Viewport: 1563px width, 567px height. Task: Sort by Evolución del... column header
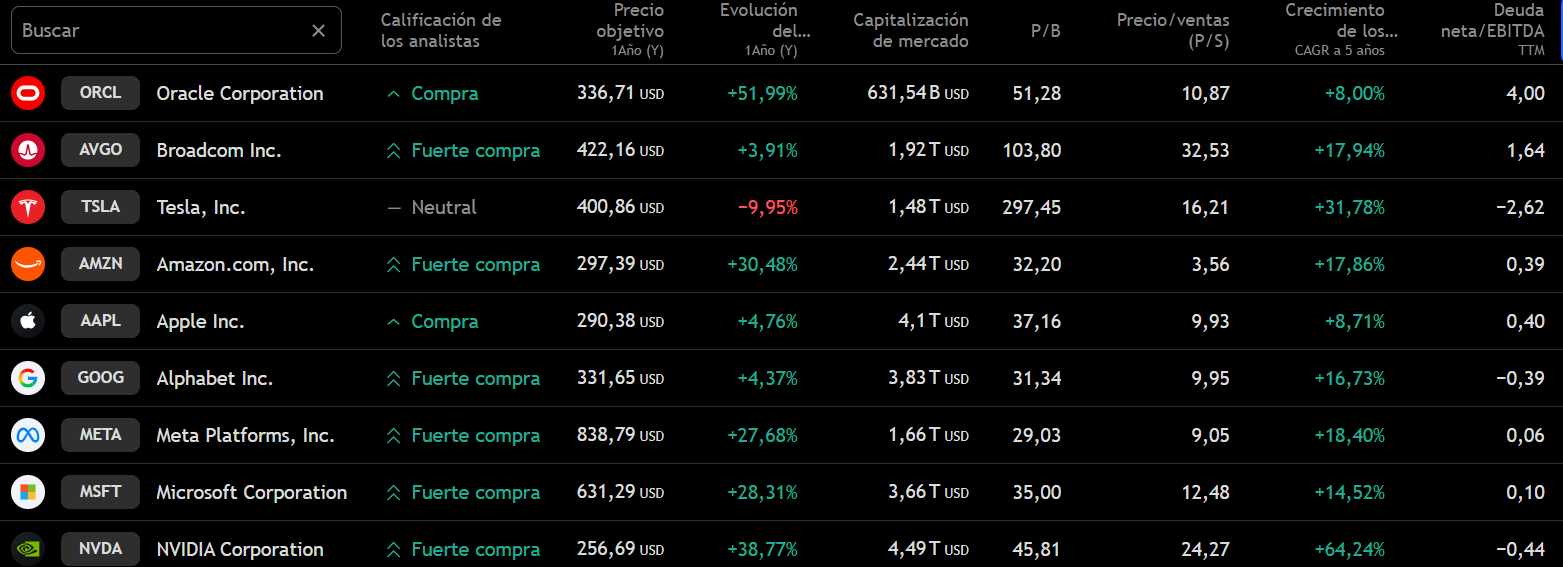point(759,30)
